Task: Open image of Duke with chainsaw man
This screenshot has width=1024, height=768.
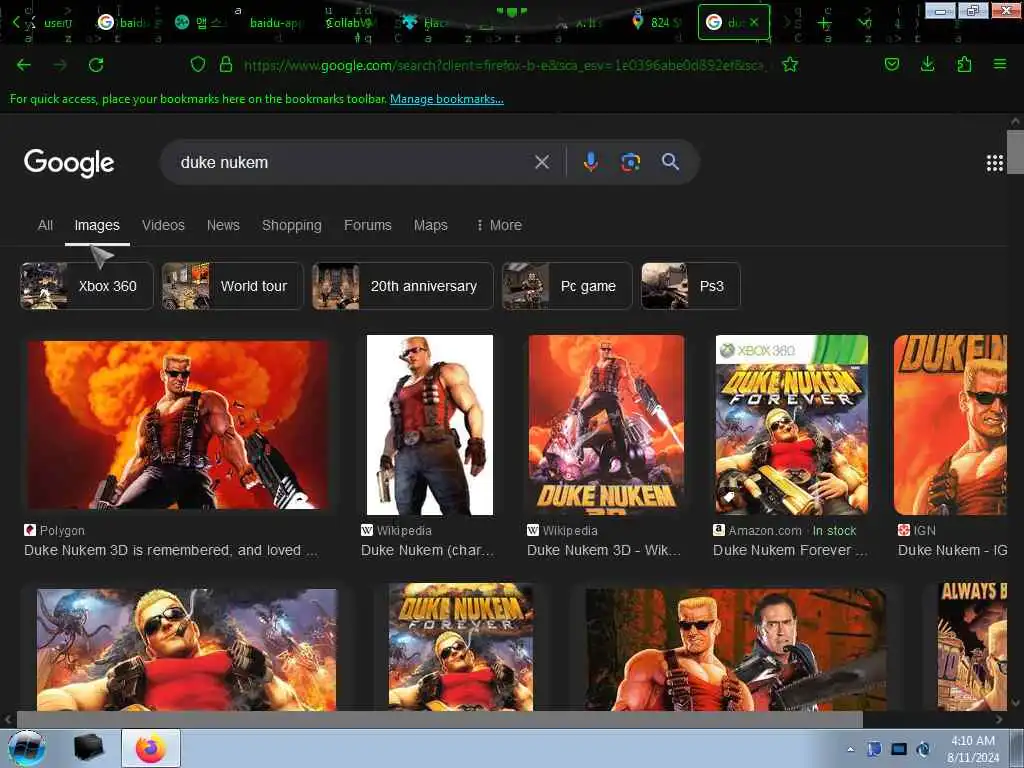Action: click(736, 650)
